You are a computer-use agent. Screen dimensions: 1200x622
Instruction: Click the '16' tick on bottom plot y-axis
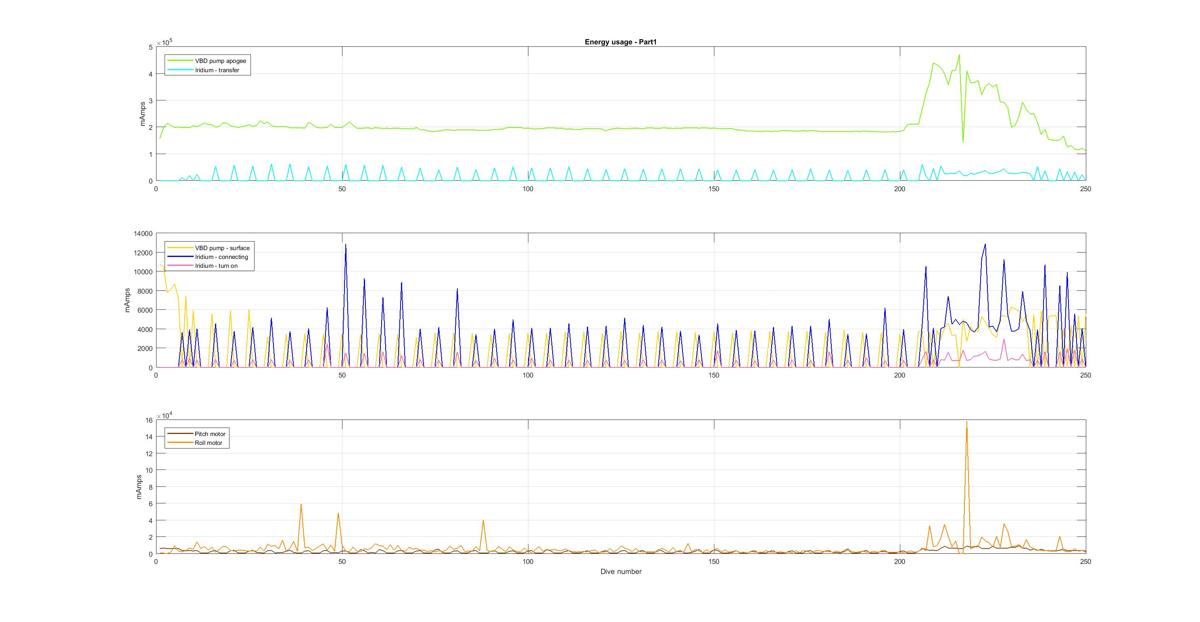pyautogui.click(x=148, y=420)
